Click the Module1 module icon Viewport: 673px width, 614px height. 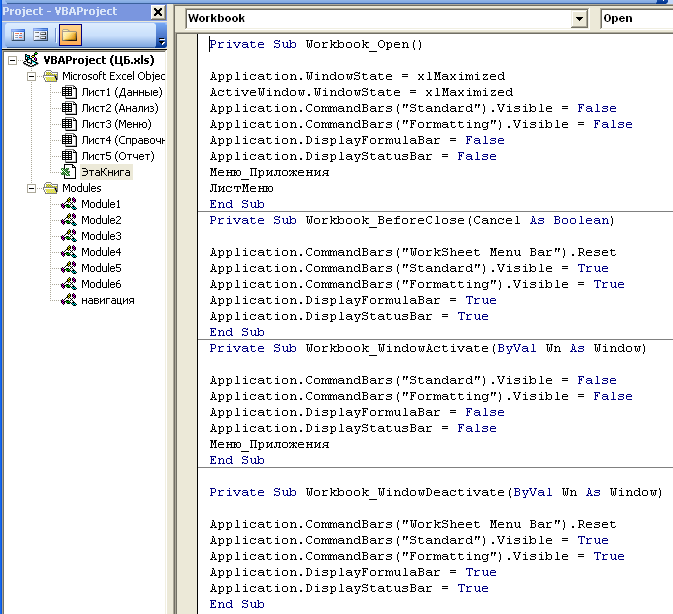click(69, 204)
